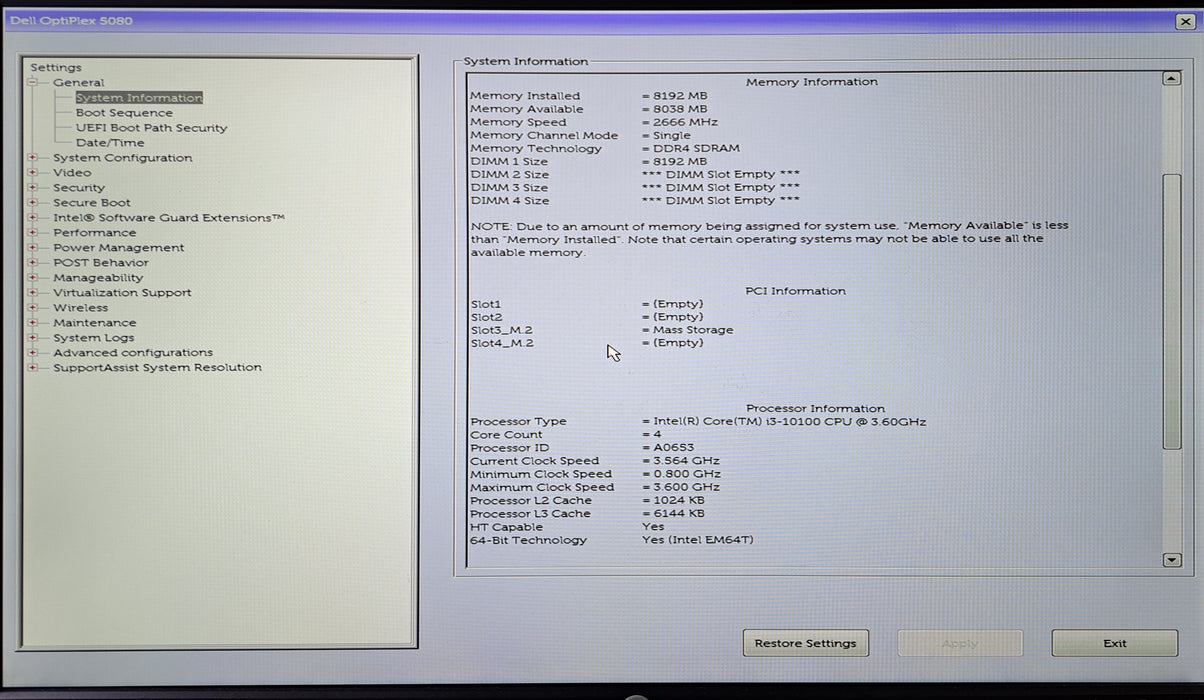The width and height of the screenshot is (1204, 700).
Task: Expand the System Logs node
Action: [x=33, y=337]
